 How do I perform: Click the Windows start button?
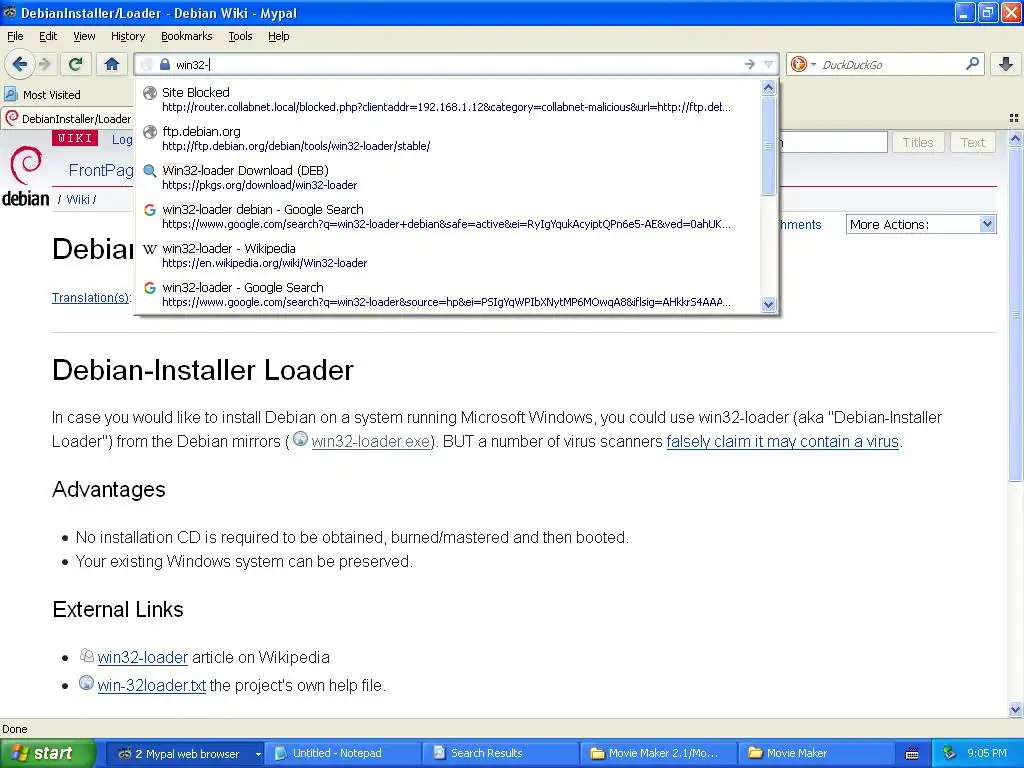pos(46,753)
